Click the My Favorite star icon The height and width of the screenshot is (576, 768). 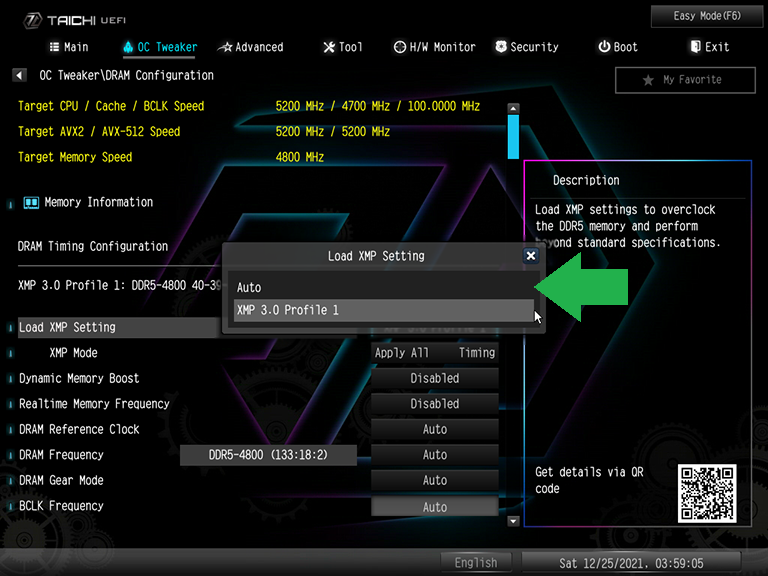click(648, 80)
